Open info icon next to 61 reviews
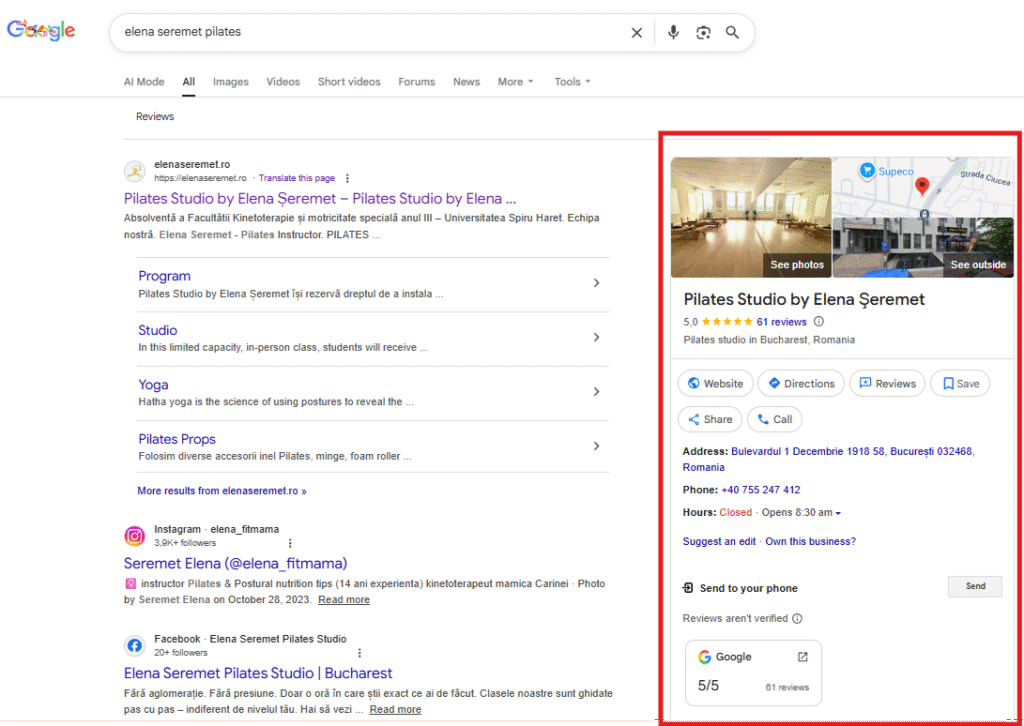This screenshot has width=1024, height=726. pyautogui.click(x=819, y=322)
